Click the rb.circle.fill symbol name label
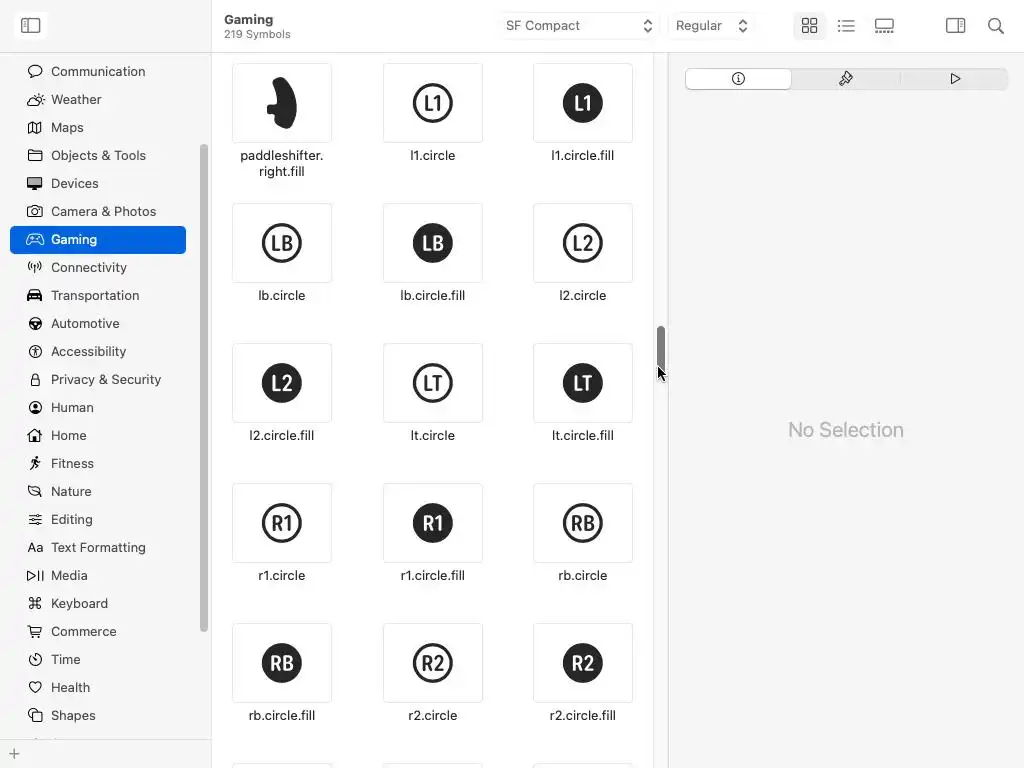1024x768 pixels. click(x=282, y=716)
